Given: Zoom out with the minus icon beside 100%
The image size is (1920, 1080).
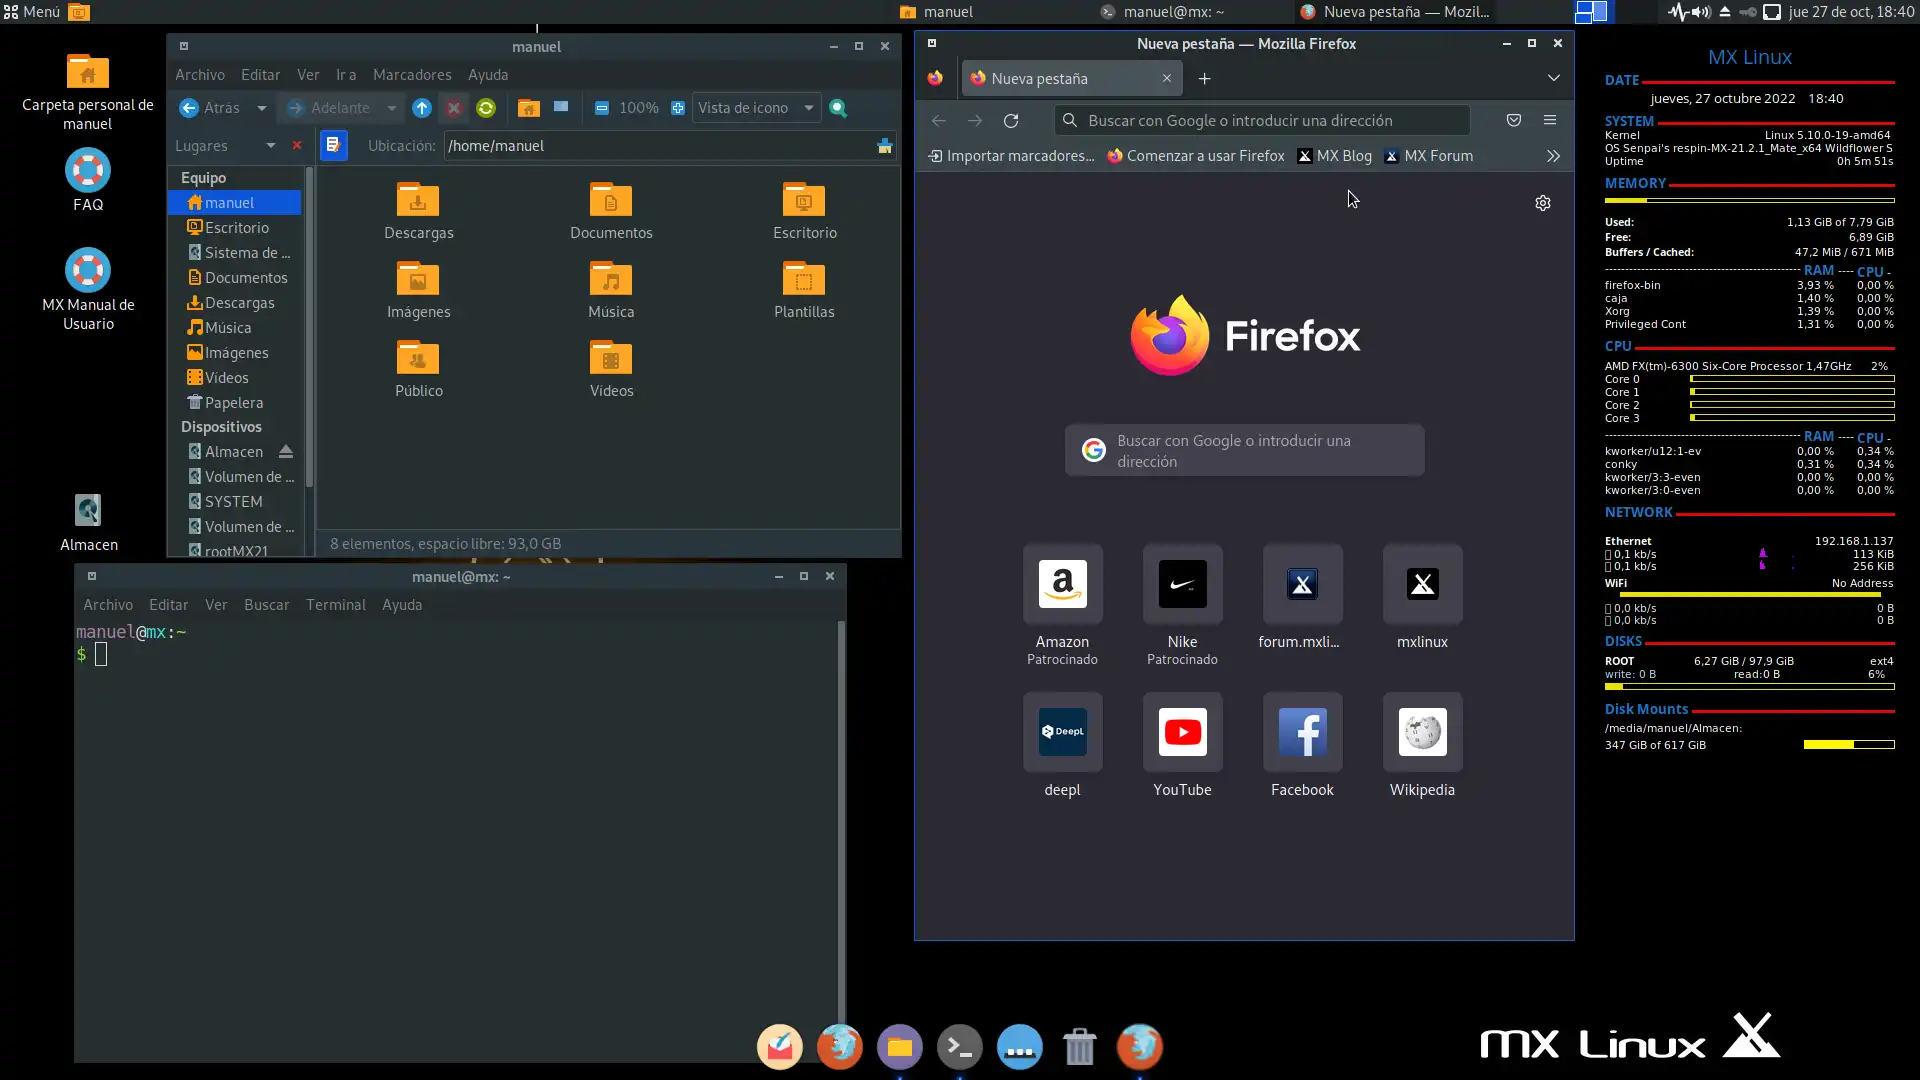Looking at the screenshot, I should point(601,108).
